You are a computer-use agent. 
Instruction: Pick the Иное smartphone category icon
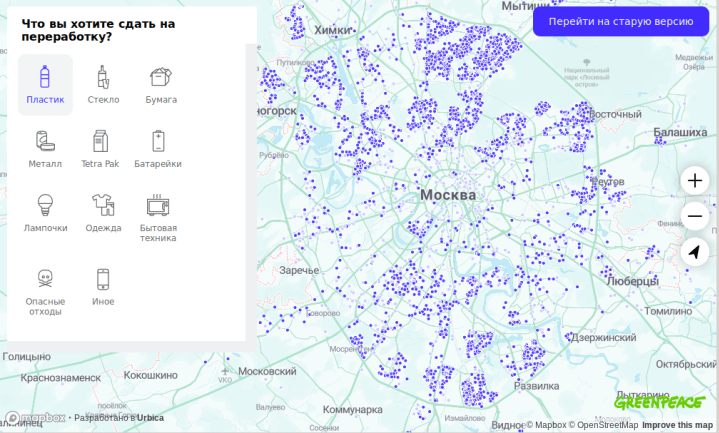point(103,287)
